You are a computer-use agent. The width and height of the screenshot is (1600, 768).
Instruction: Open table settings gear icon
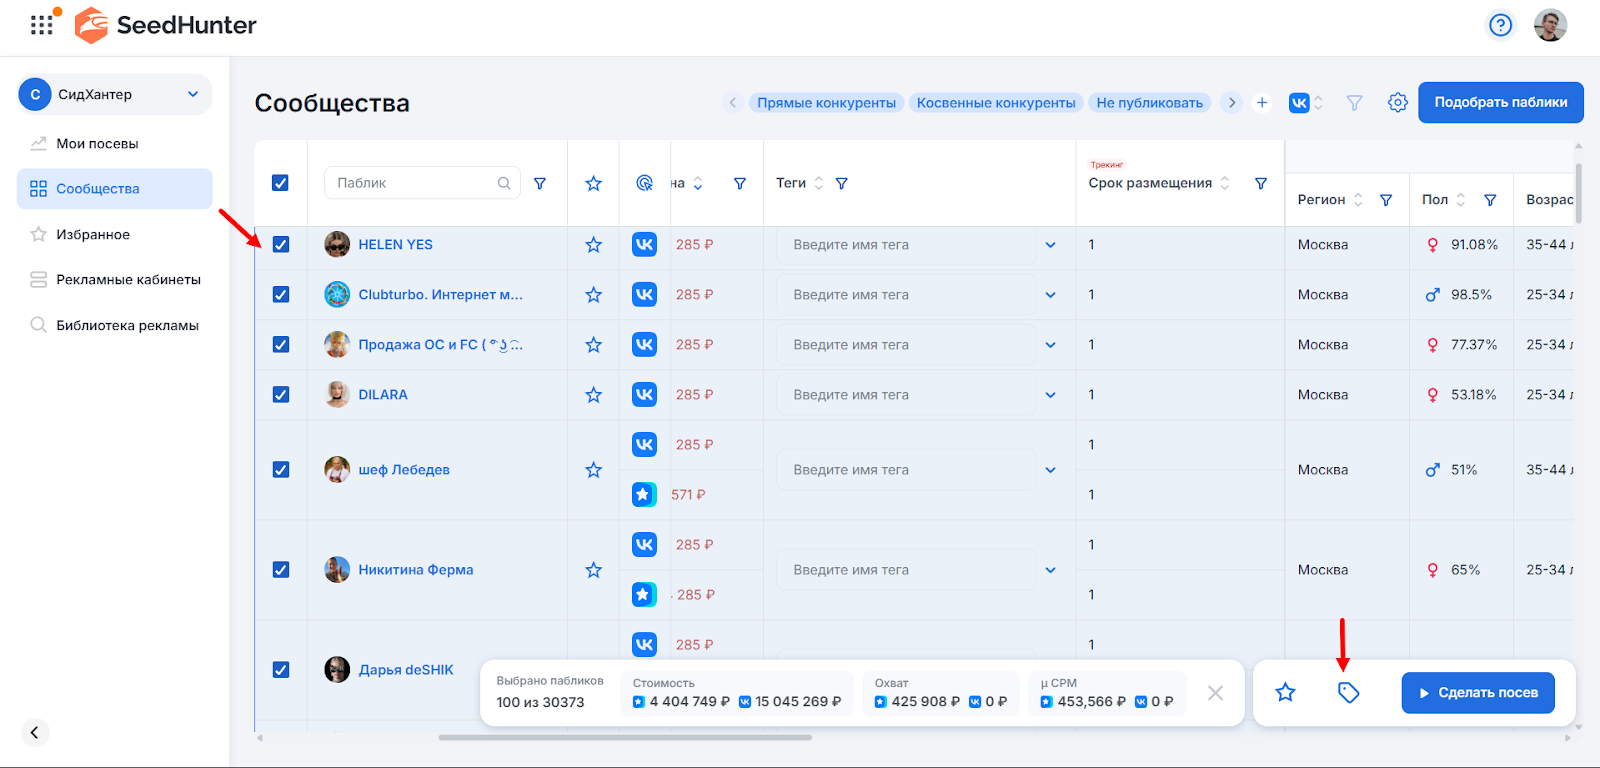pos(1397,102)
